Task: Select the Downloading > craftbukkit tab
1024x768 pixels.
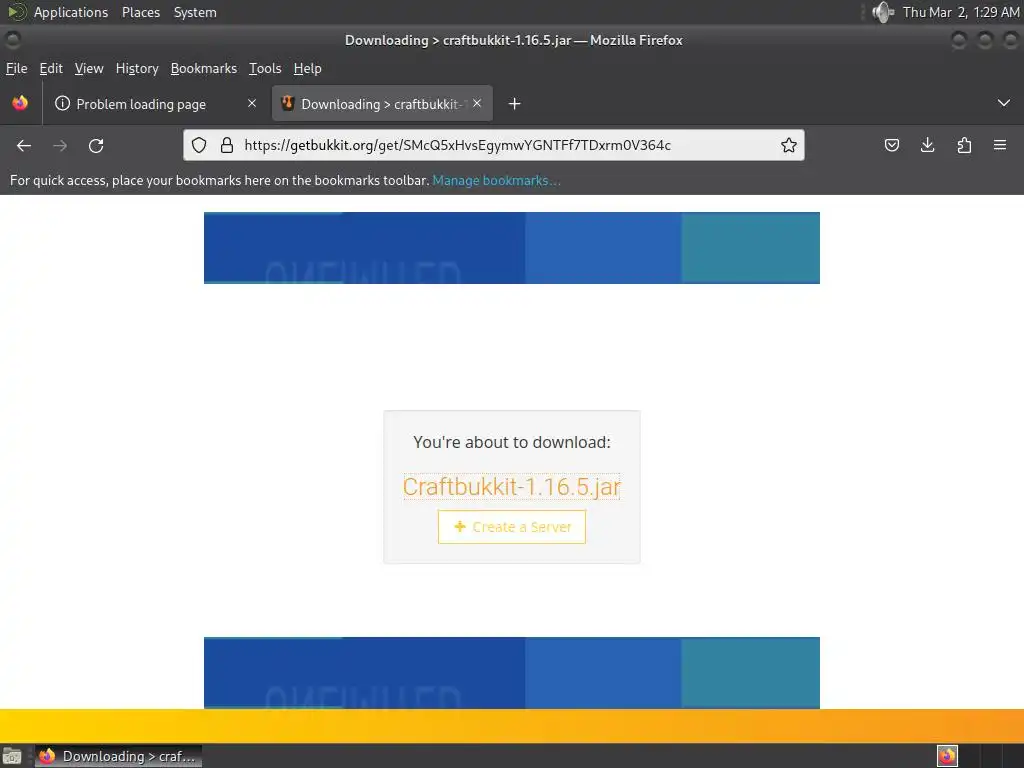Action: [382, 103]
